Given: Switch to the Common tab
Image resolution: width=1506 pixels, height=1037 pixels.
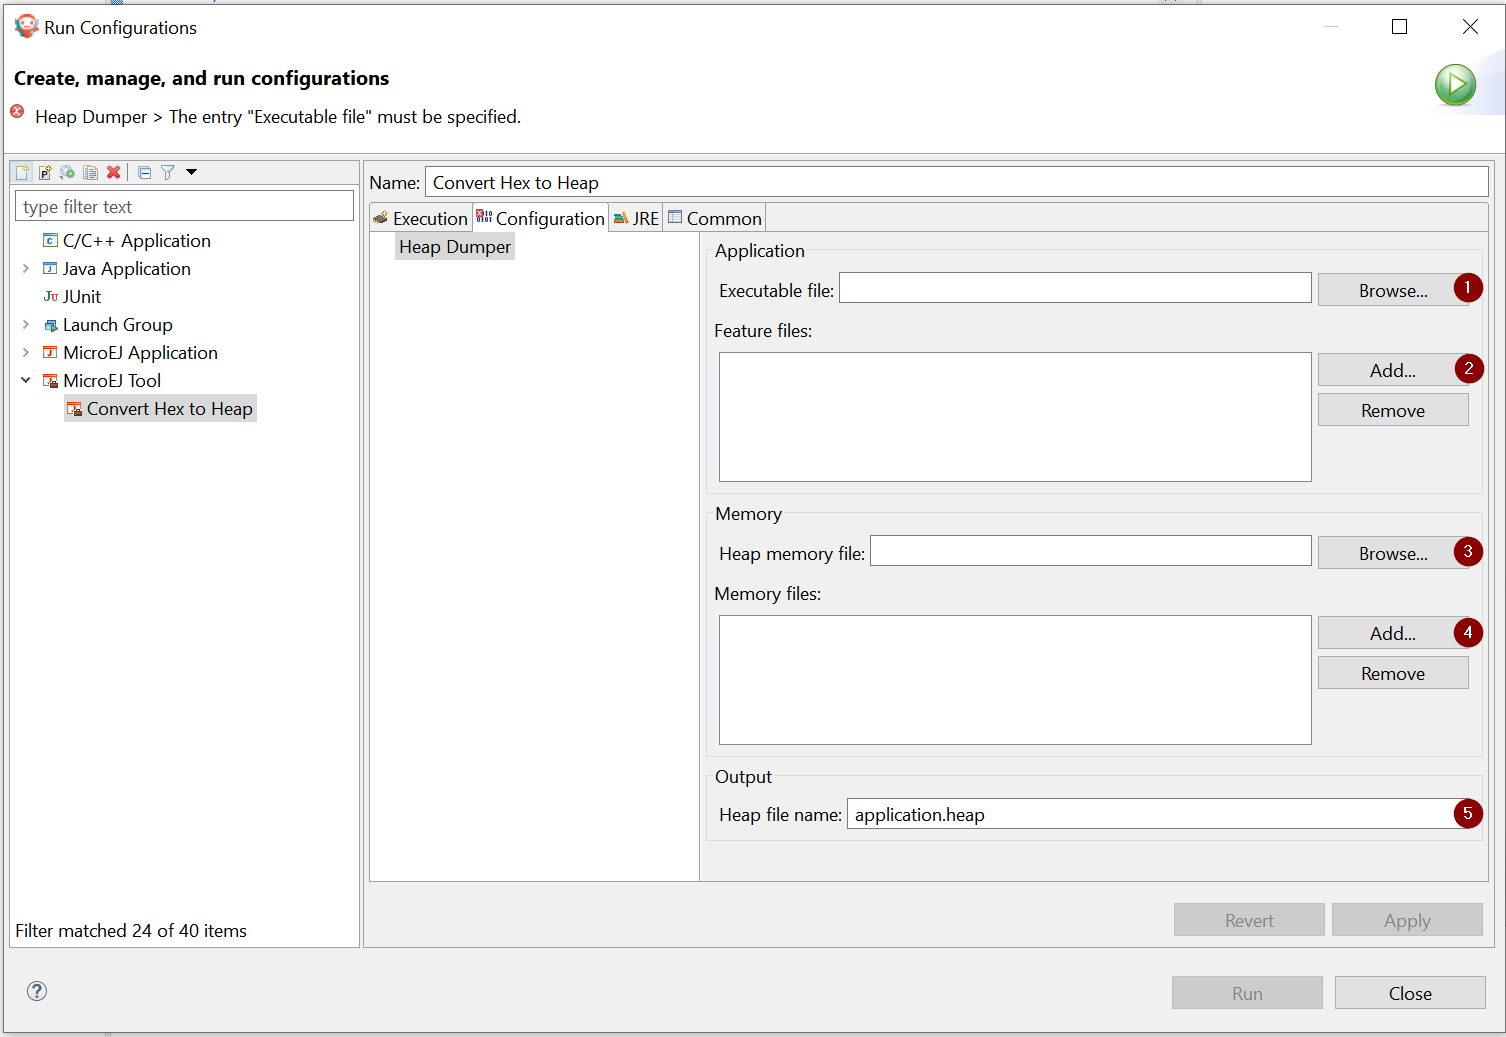Looking at the screenshot, I should click(715, 218).
